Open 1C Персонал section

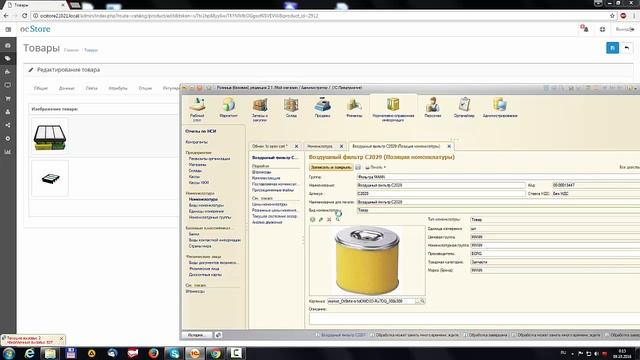(433, 108)
